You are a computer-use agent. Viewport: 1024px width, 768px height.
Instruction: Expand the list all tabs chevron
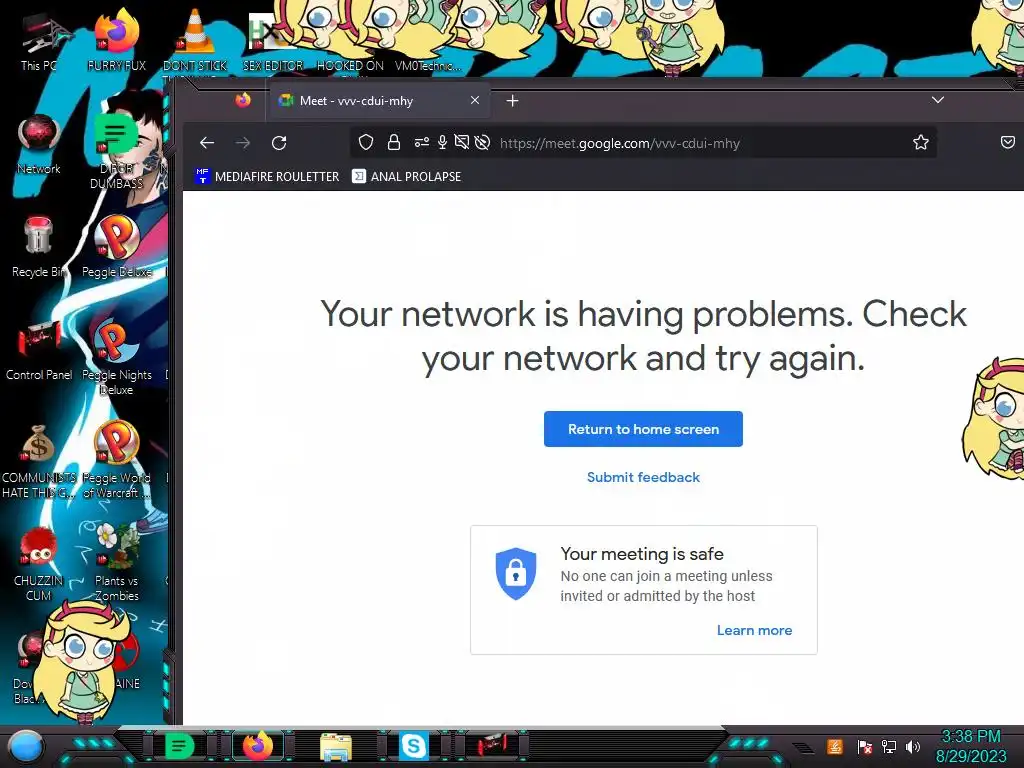click(x=938, y=100)
